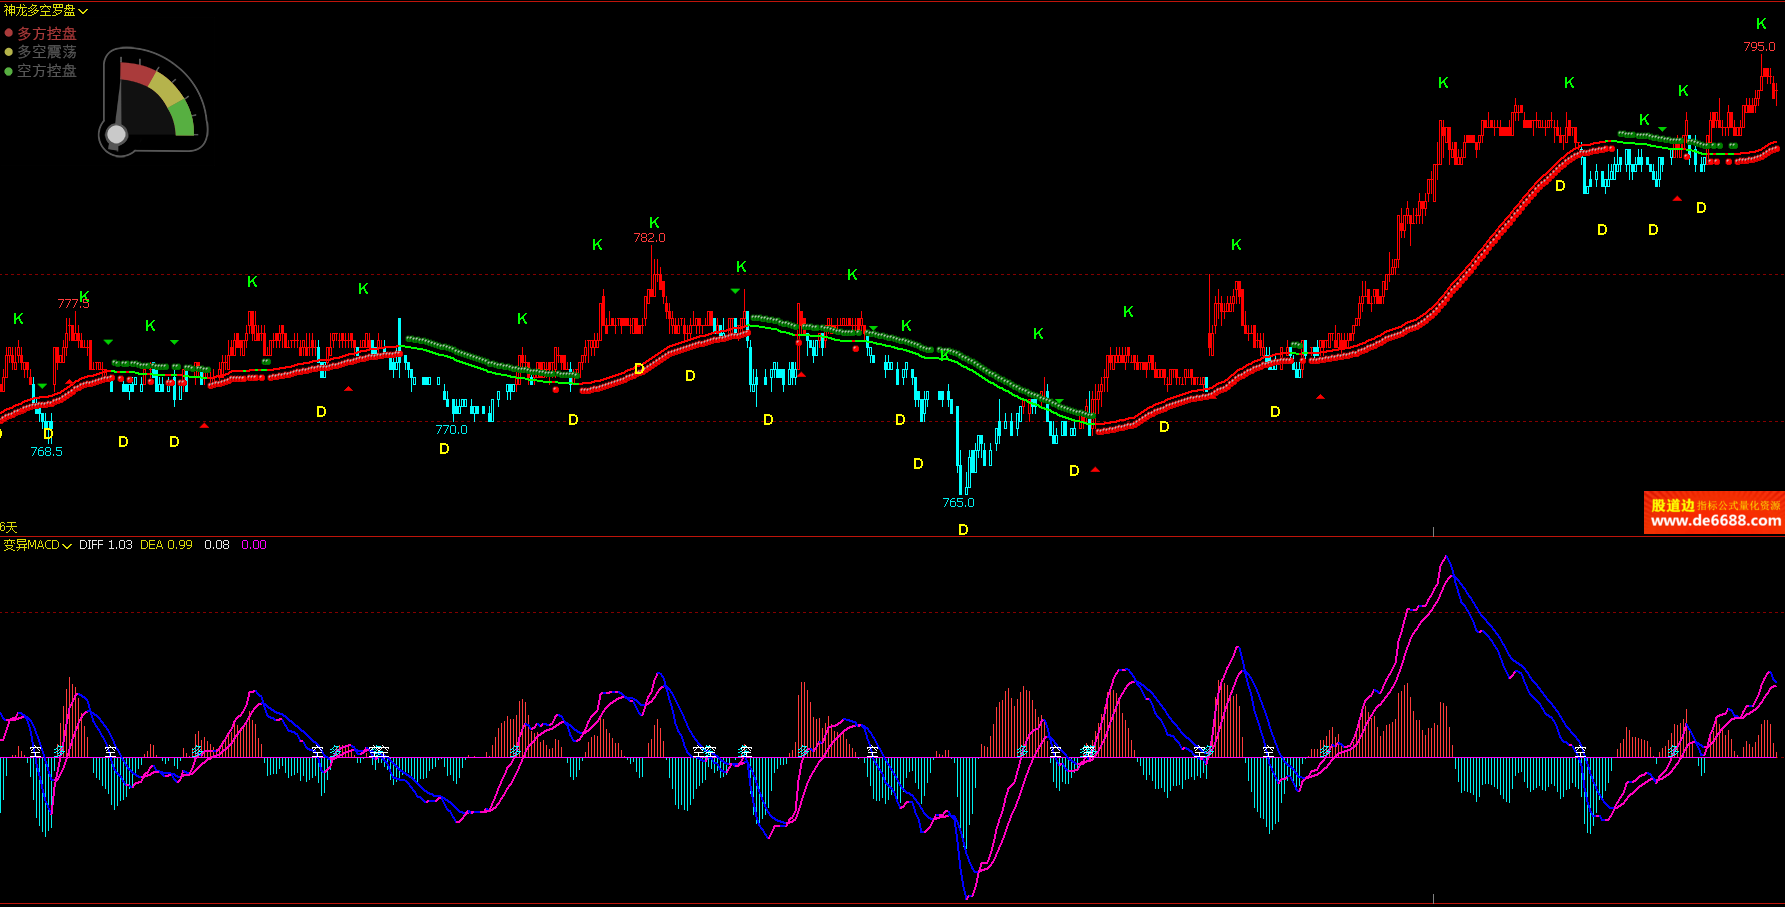Click the green K marker above 782.0
The height and width of the screenshot is (907, 1785).
coord(654,223)
